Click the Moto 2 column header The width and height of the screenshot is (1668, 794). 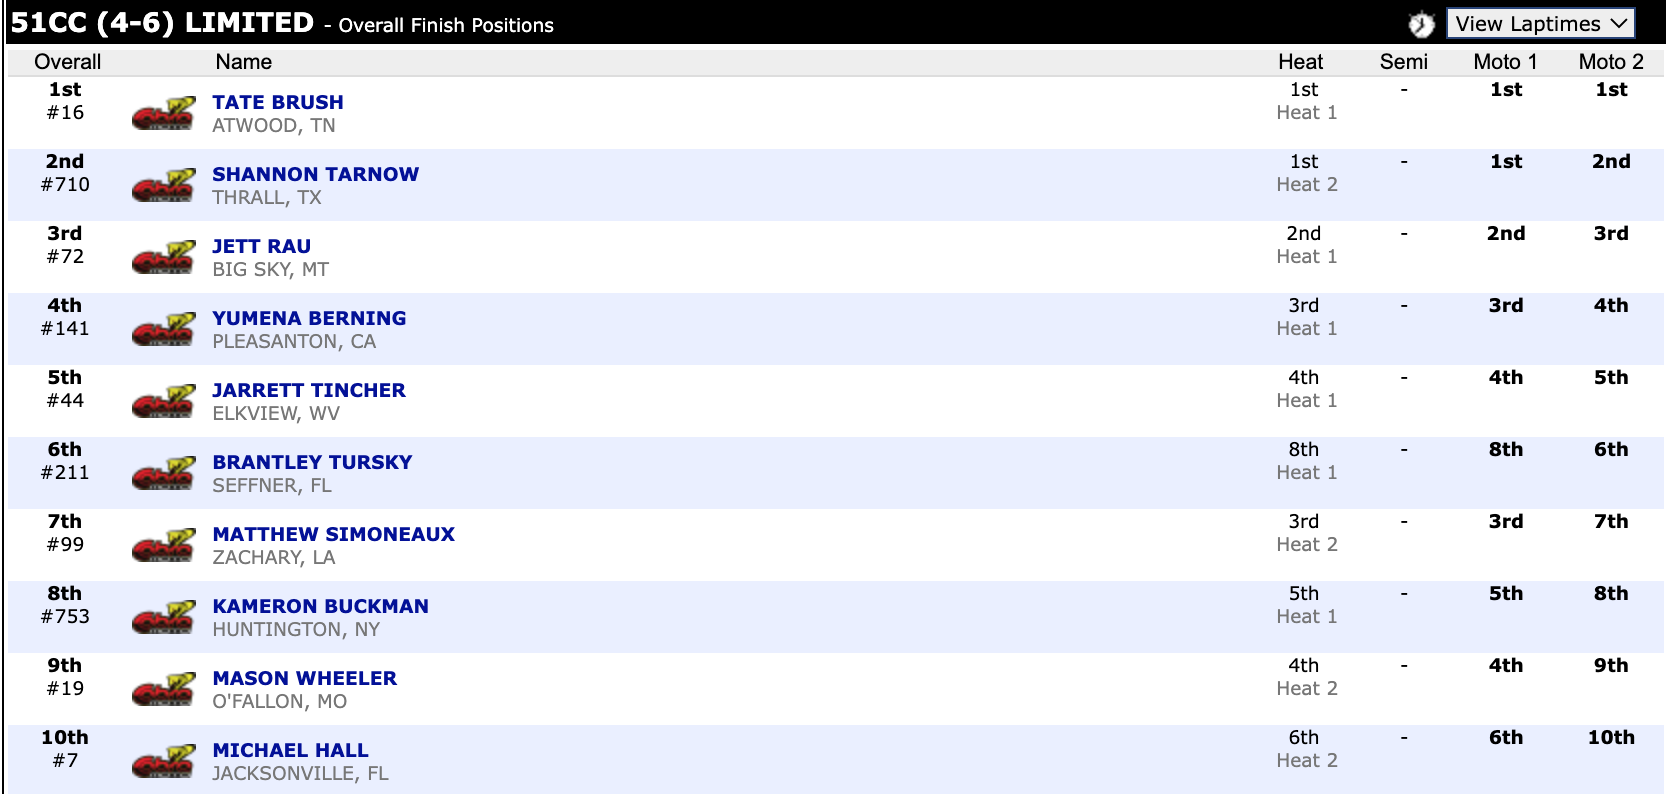[x=1610, y=62]
